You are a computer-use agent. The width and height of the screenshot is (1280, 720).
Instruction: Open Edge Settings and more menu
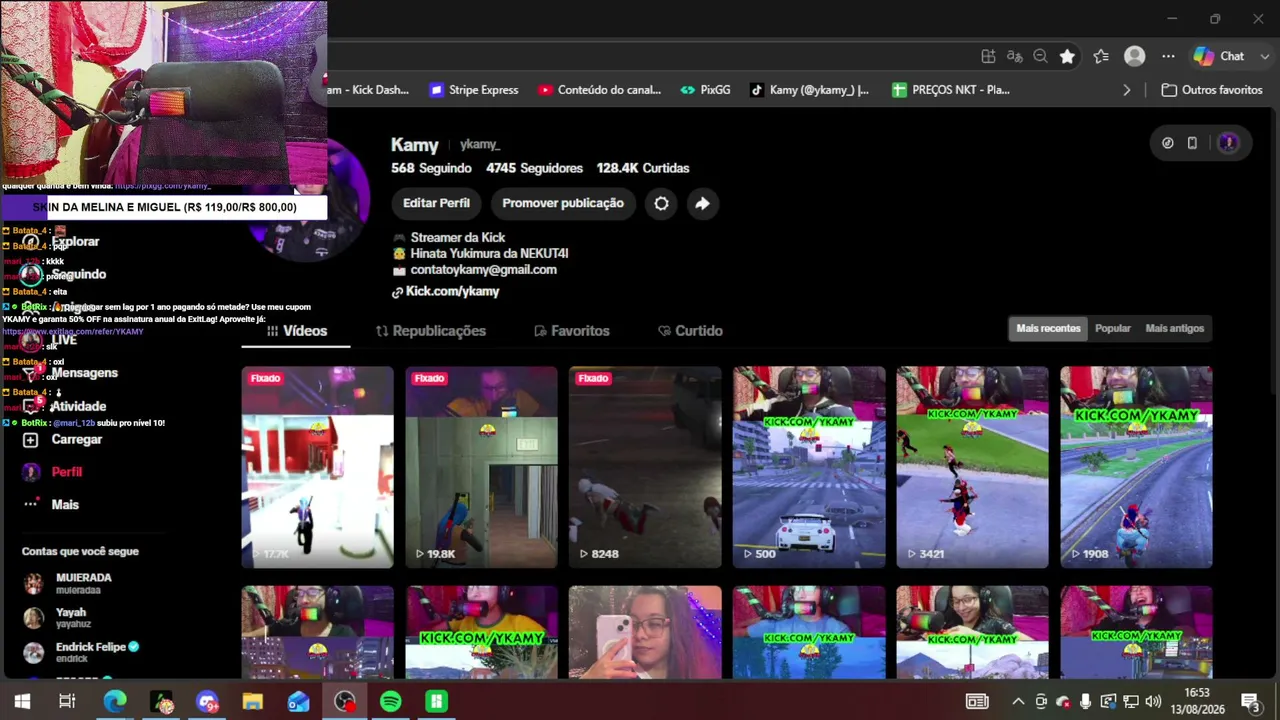click(x=1168, y=57)
